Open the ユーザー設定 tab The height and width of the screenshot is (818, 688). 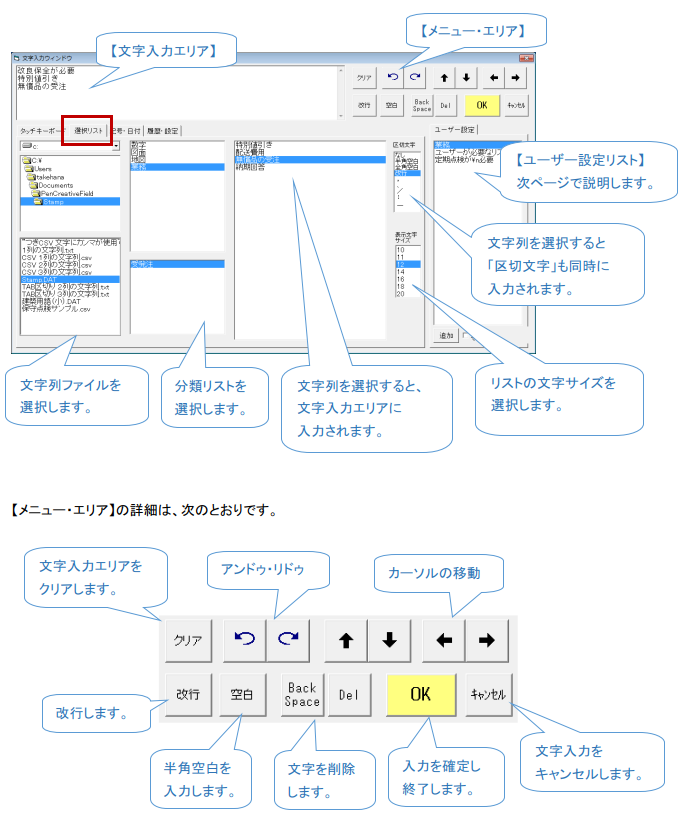coord(455,130)
